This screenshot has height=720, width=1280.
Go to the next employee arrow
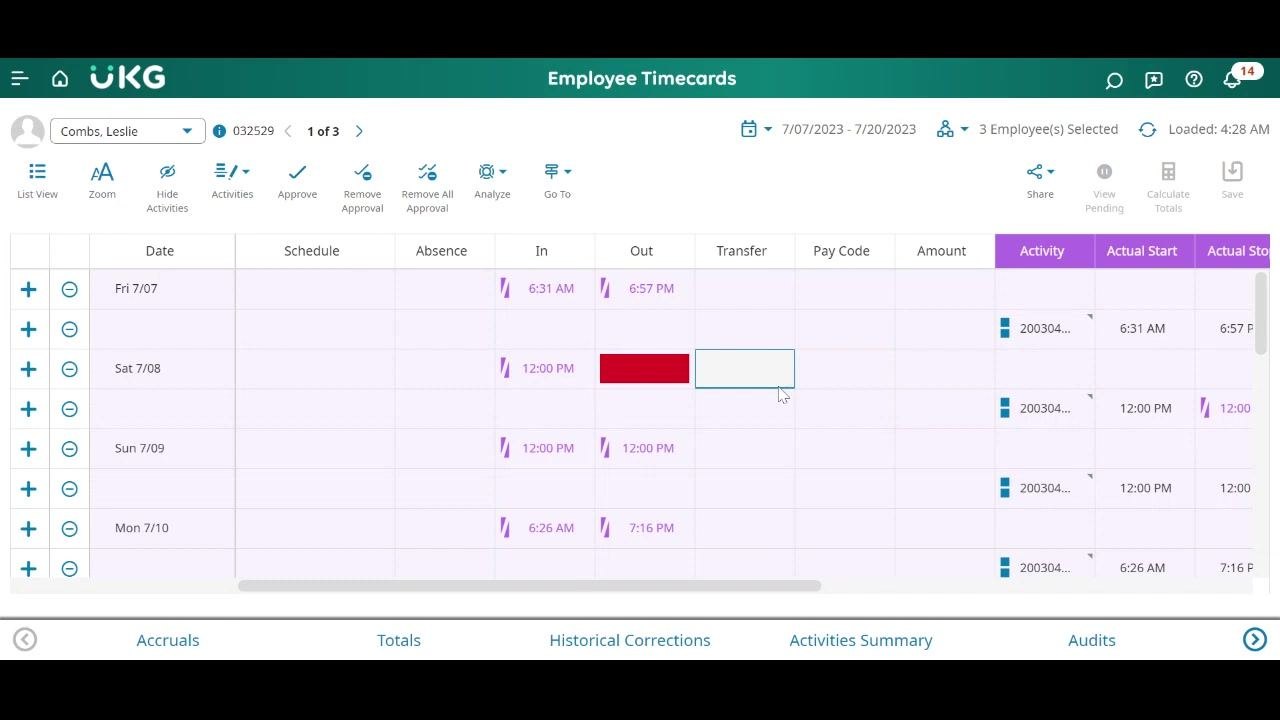pyautogui.click(x=359, y=131)
